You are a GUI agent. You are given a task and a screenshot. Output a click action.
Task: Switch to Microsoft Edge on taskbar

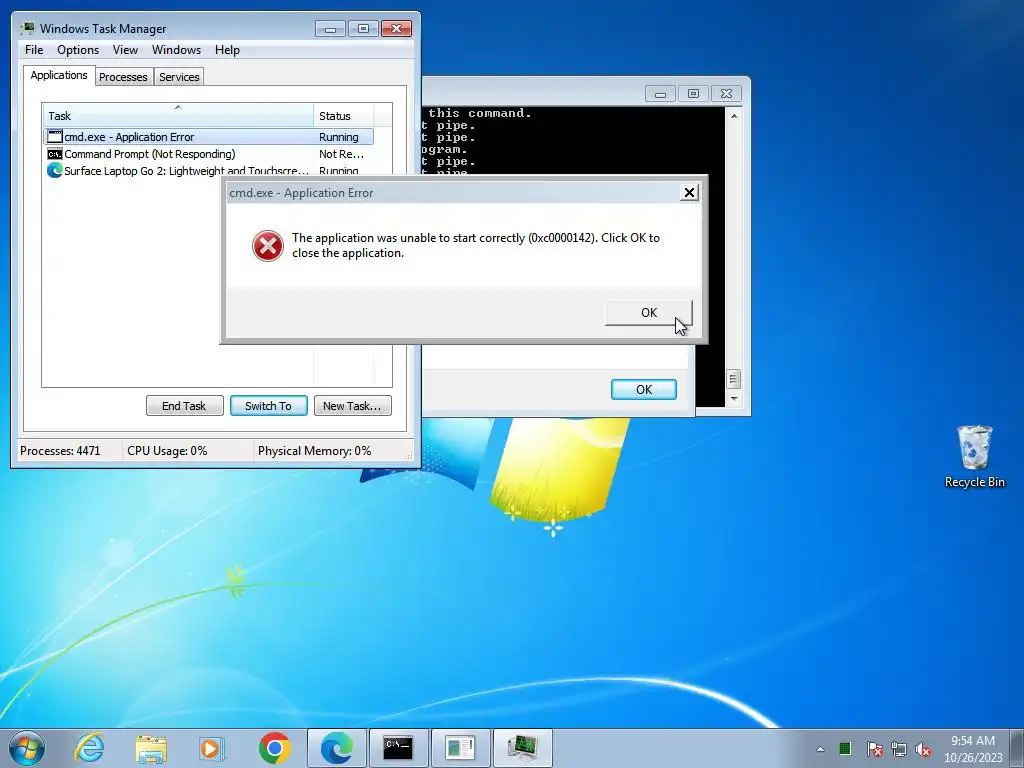coord(337,748)
